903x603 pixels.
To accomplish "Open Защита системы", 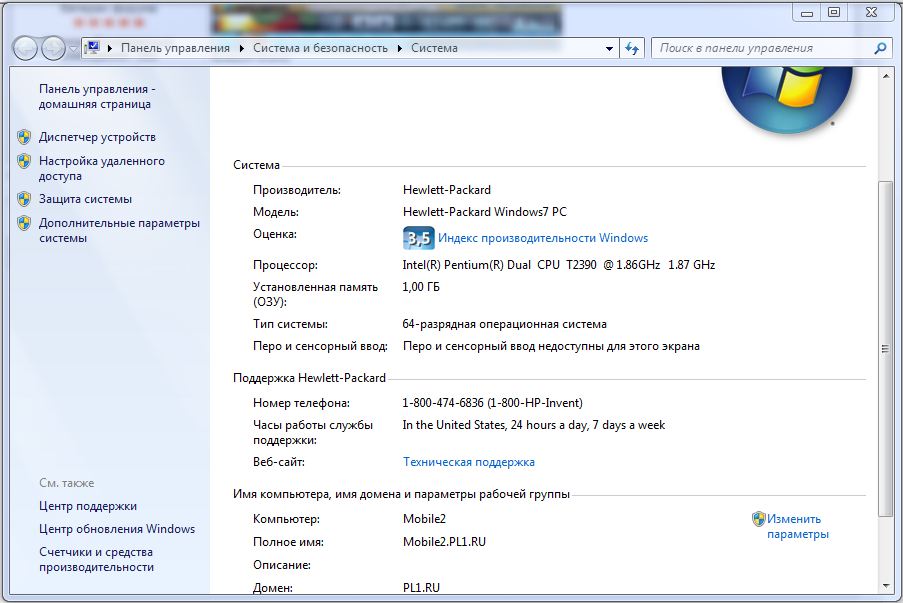I will pyautogui.click(x=85, y=199).
